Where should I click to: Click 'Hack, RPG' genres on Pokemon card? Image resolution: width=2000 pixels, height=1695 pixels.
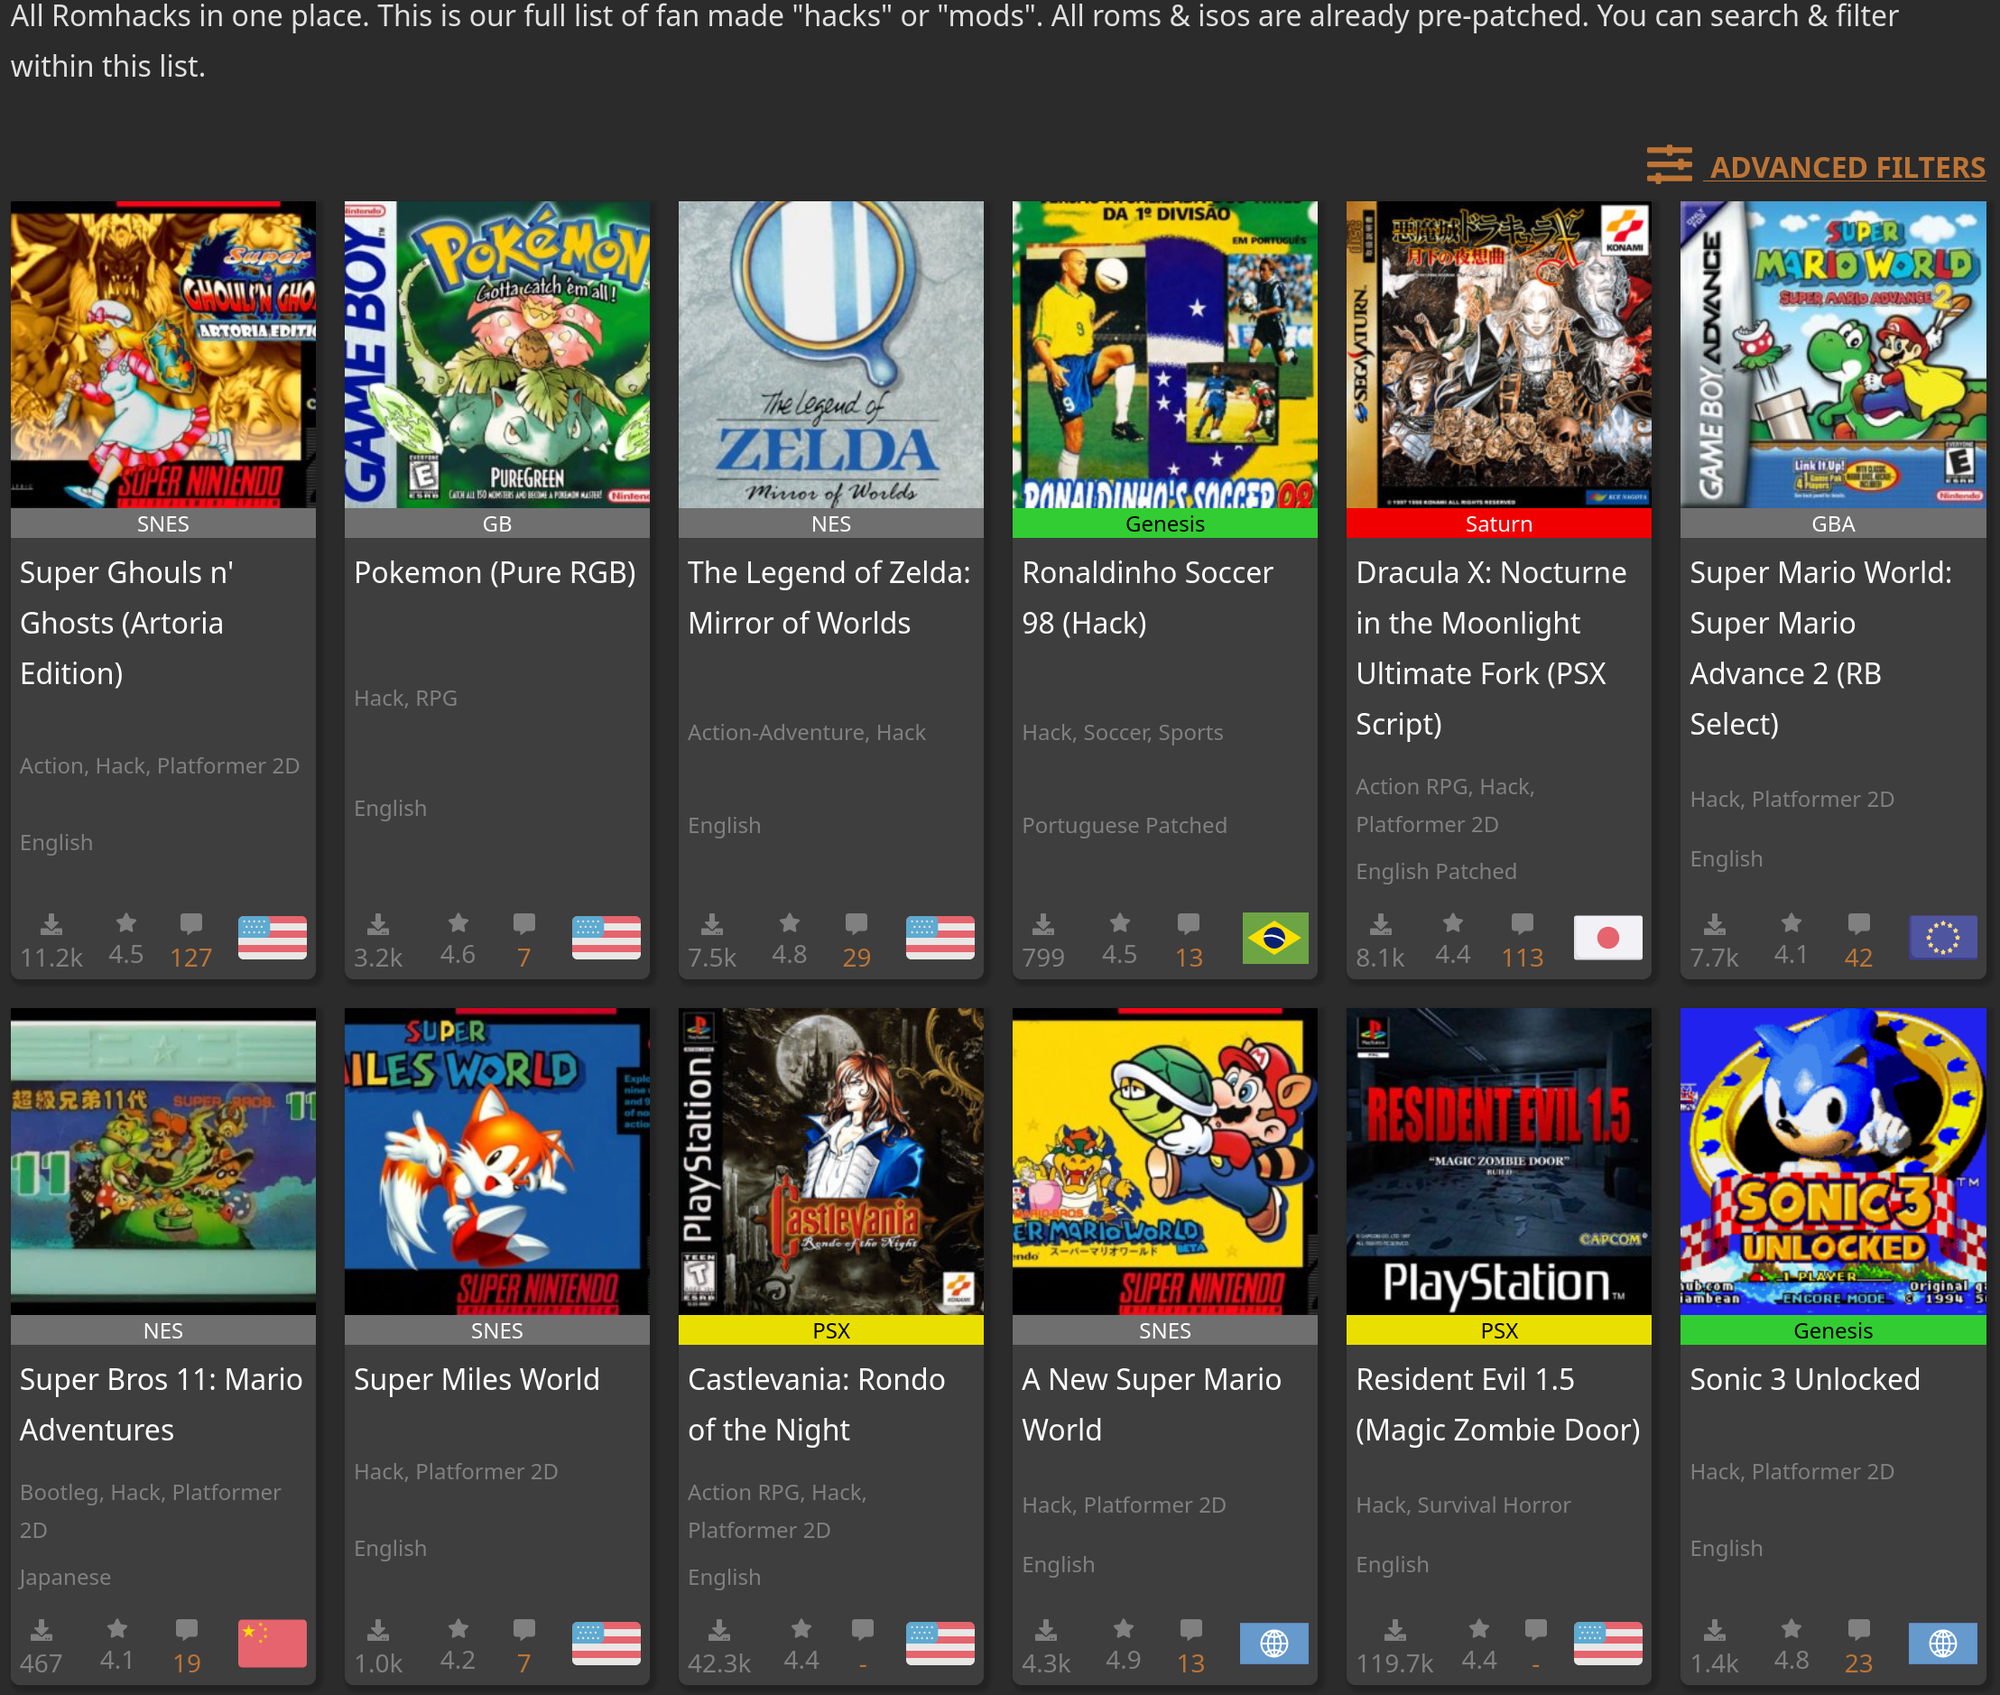coord(406,698)
